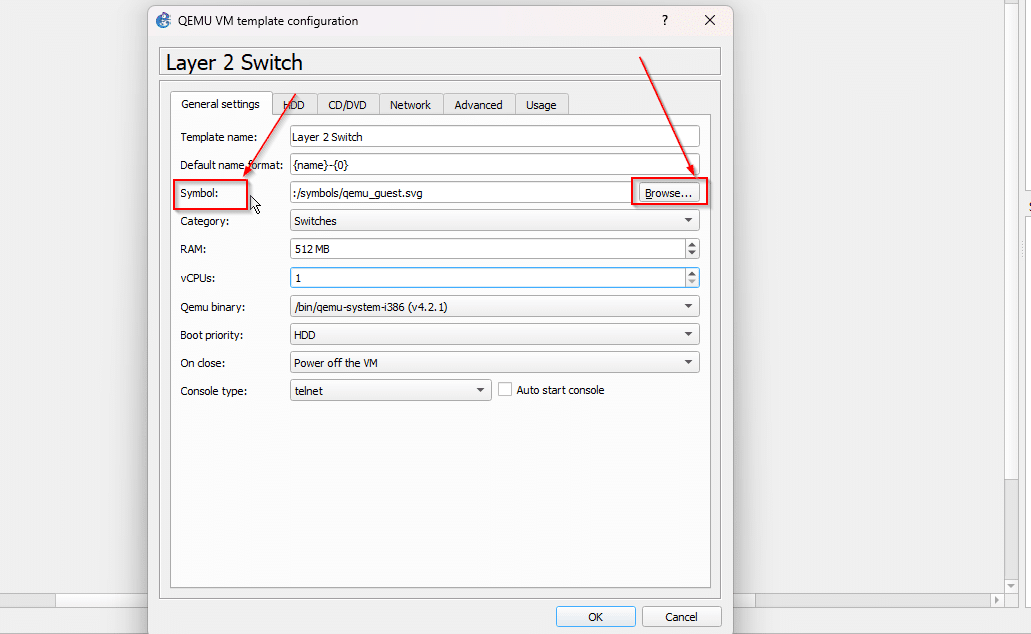
Task: Increase RAM using the up spinner arrow
Action: pyautogui.click(x=691, y=244)
